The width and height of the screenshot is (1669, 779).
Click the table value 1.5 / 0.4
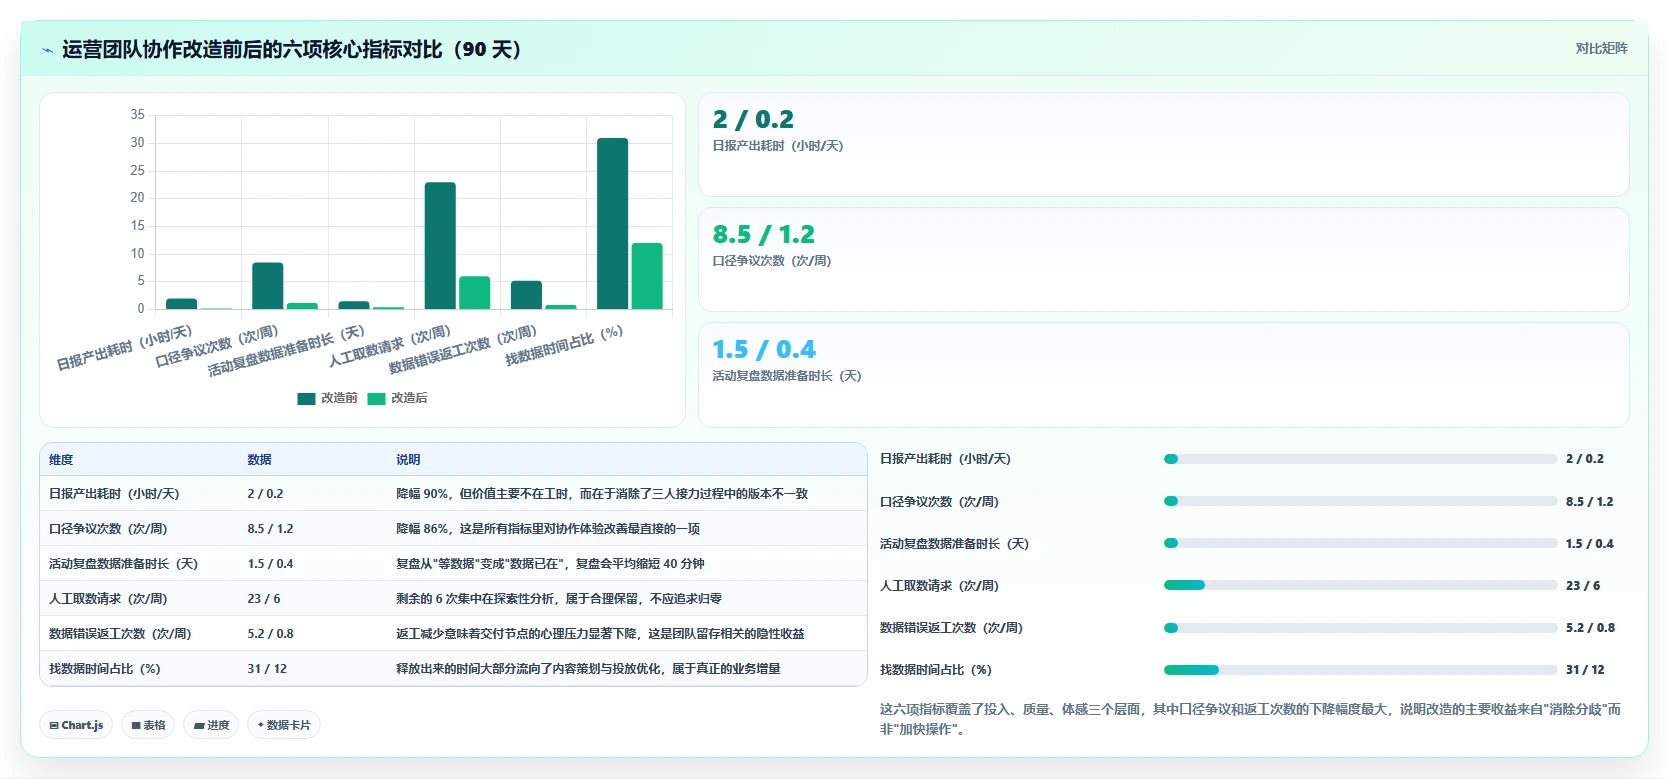click(270, 564)
